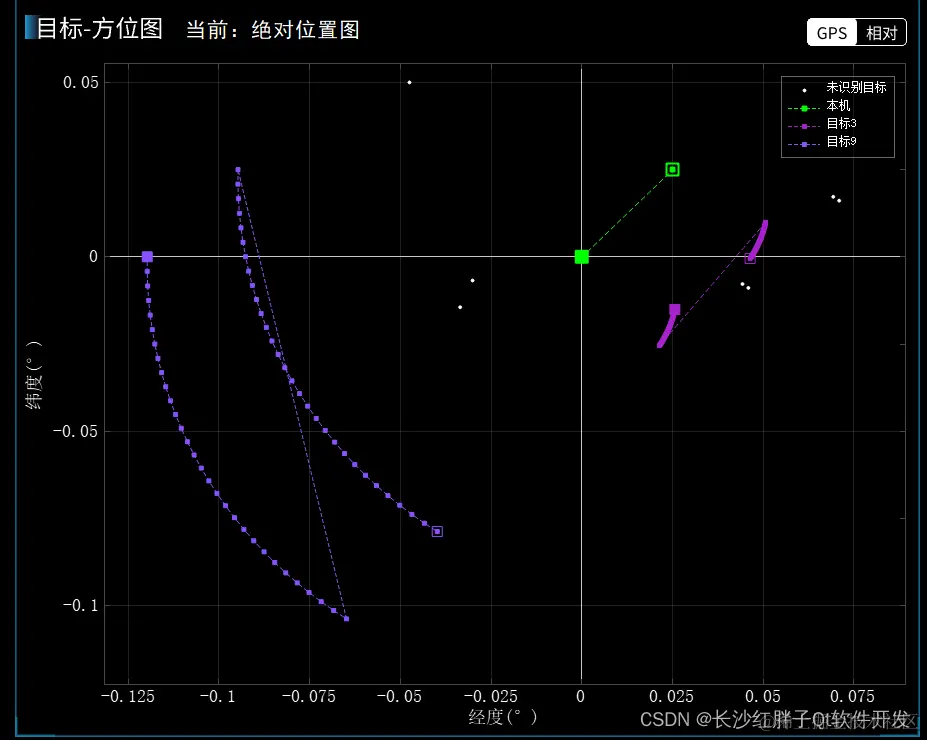Viewport: 927px width, 740px height.
Task: Click the -0.1 latitude tick label
Action: (80, 605)
